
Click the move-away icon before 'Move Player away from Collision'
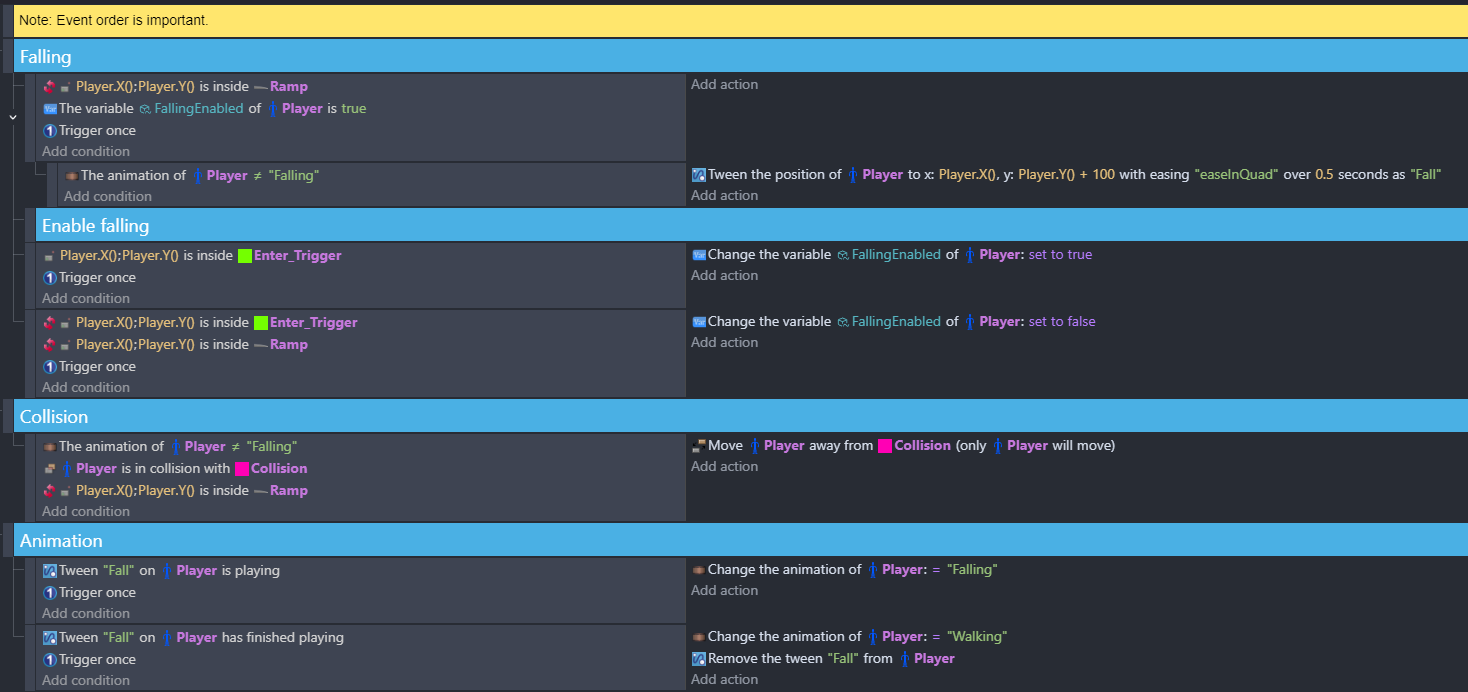pos(699,446)
